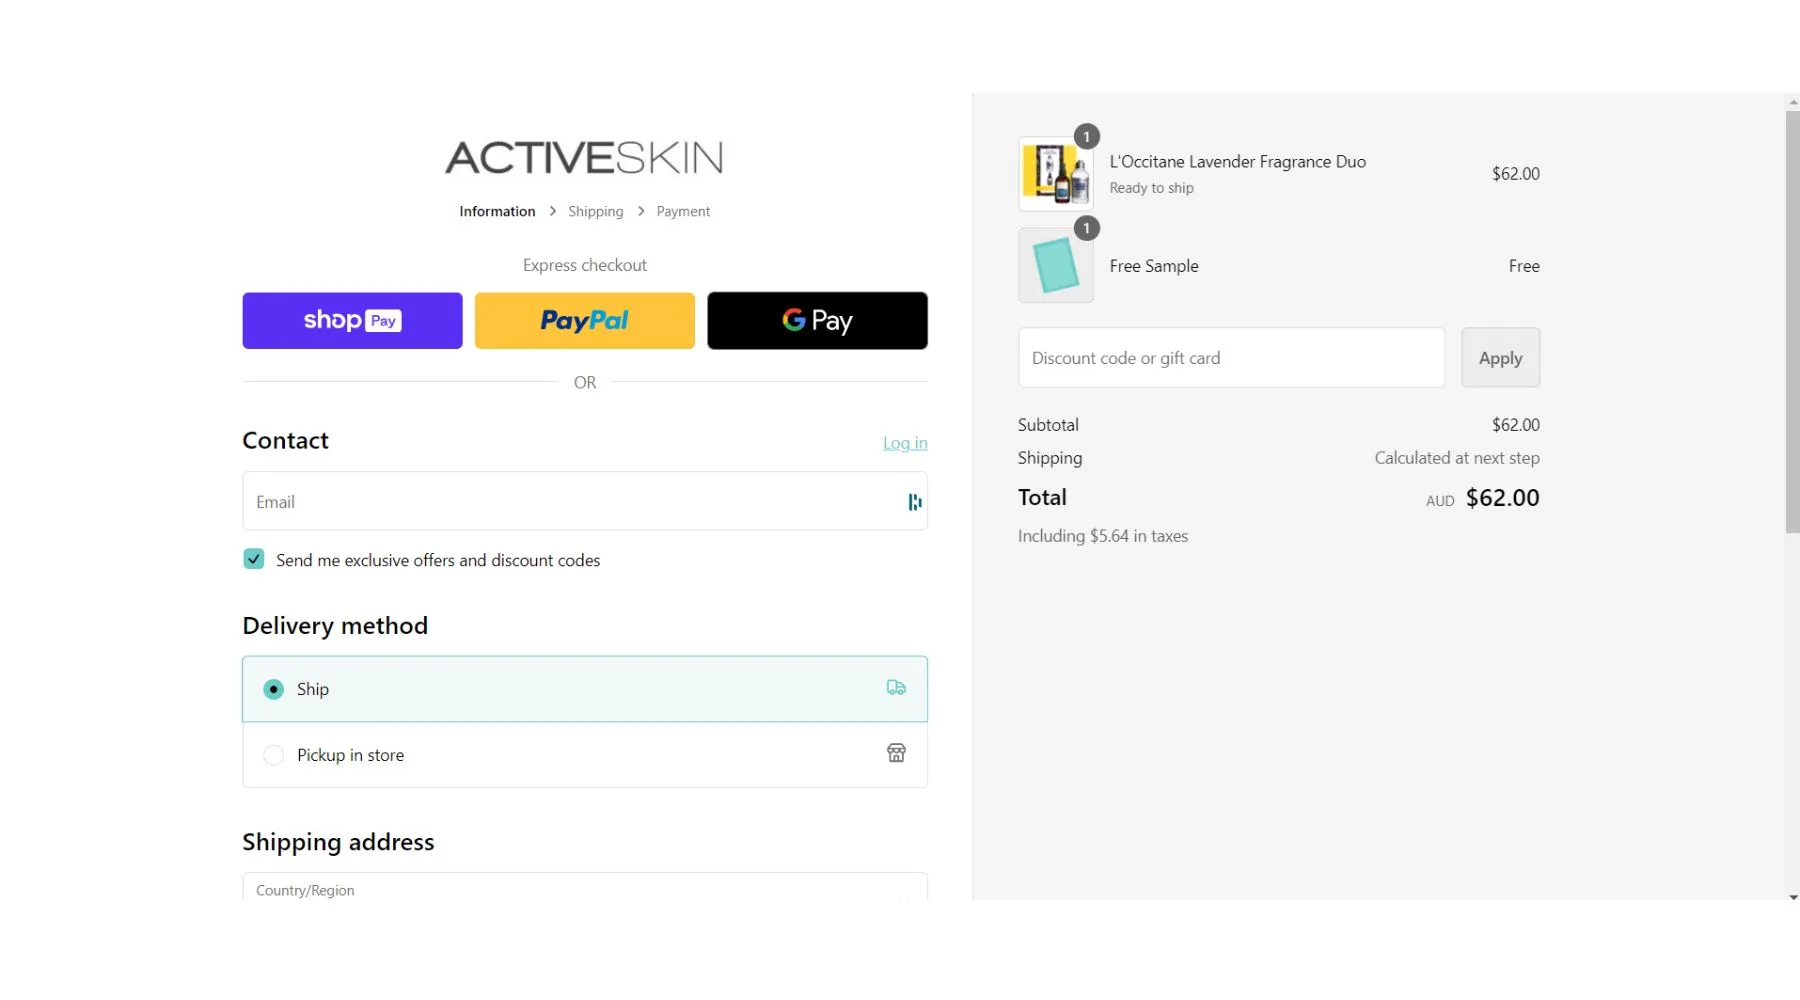Select the Ship delivery radio button

[273, 689]
